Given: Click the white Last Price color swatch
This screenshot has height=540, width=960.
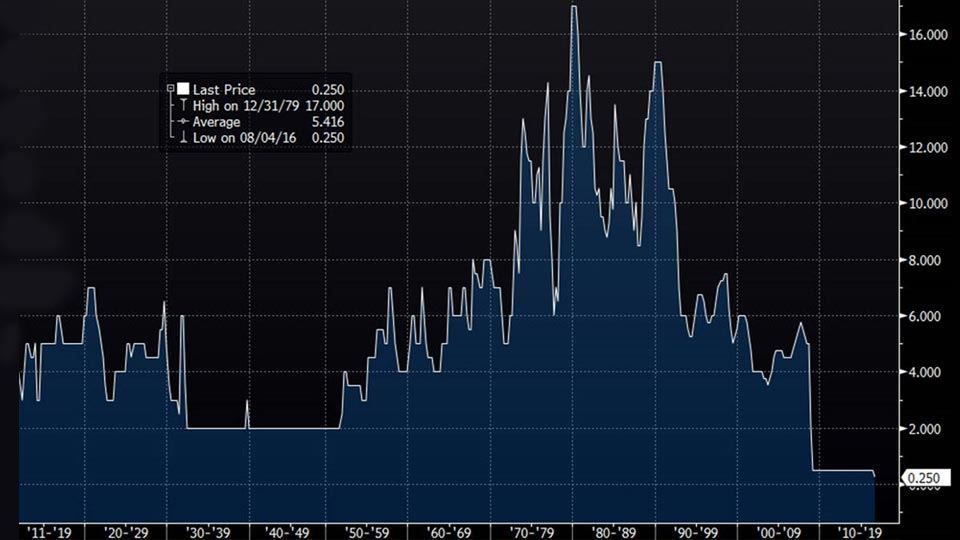Looking at the screenshot, I should tap(183, 89).
